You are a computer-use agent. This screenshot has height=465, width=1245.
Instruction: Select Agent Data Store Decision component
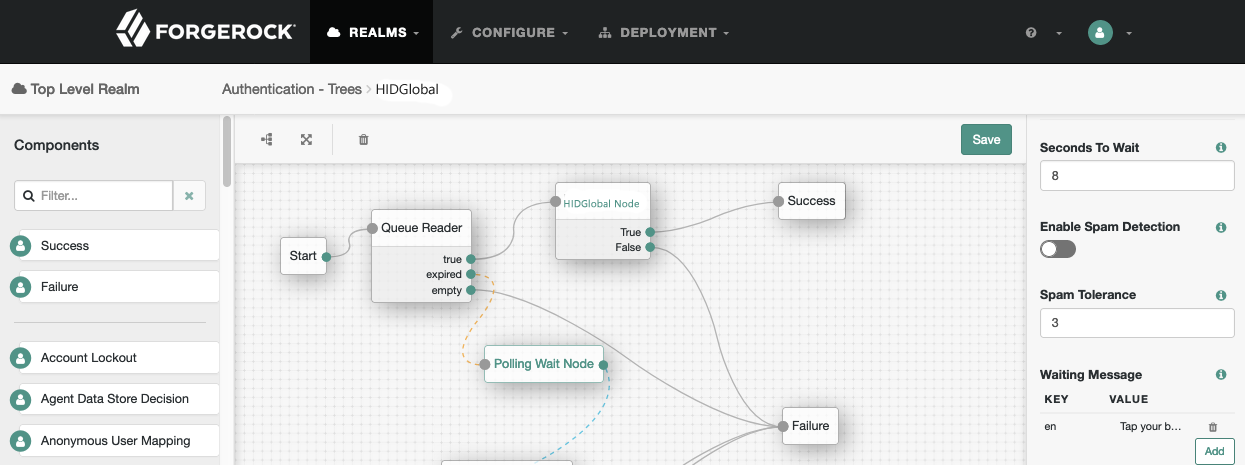click(114, 399)
